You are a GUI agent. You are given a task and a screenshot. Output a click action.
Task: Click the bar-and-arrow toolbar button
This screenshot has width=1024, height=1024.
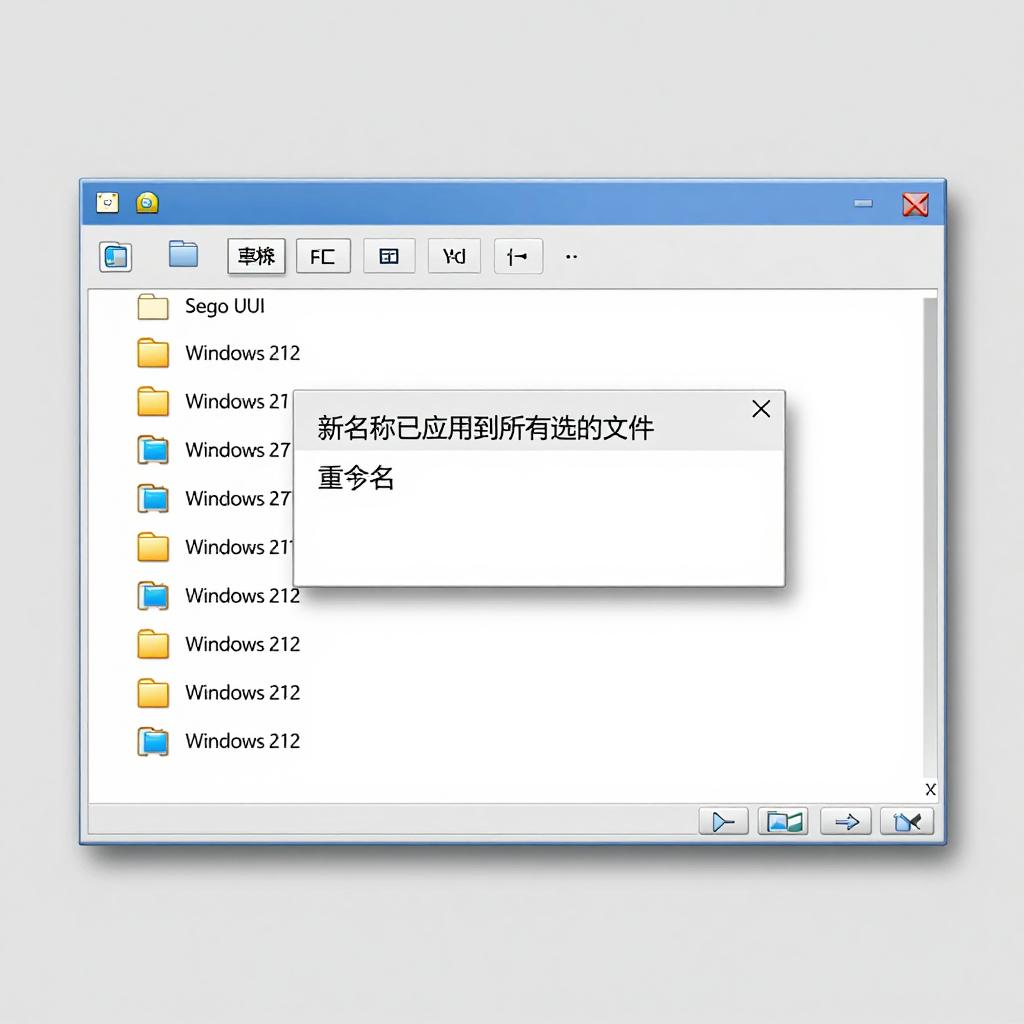[518, 256]
